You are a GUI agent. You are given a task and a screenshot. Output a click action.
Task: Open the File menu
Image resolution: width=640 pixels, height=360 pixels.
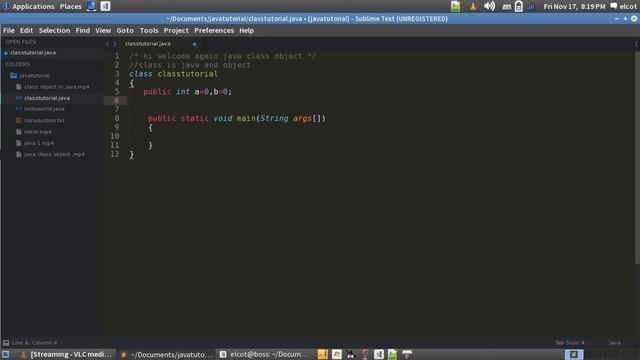[9, 31]
